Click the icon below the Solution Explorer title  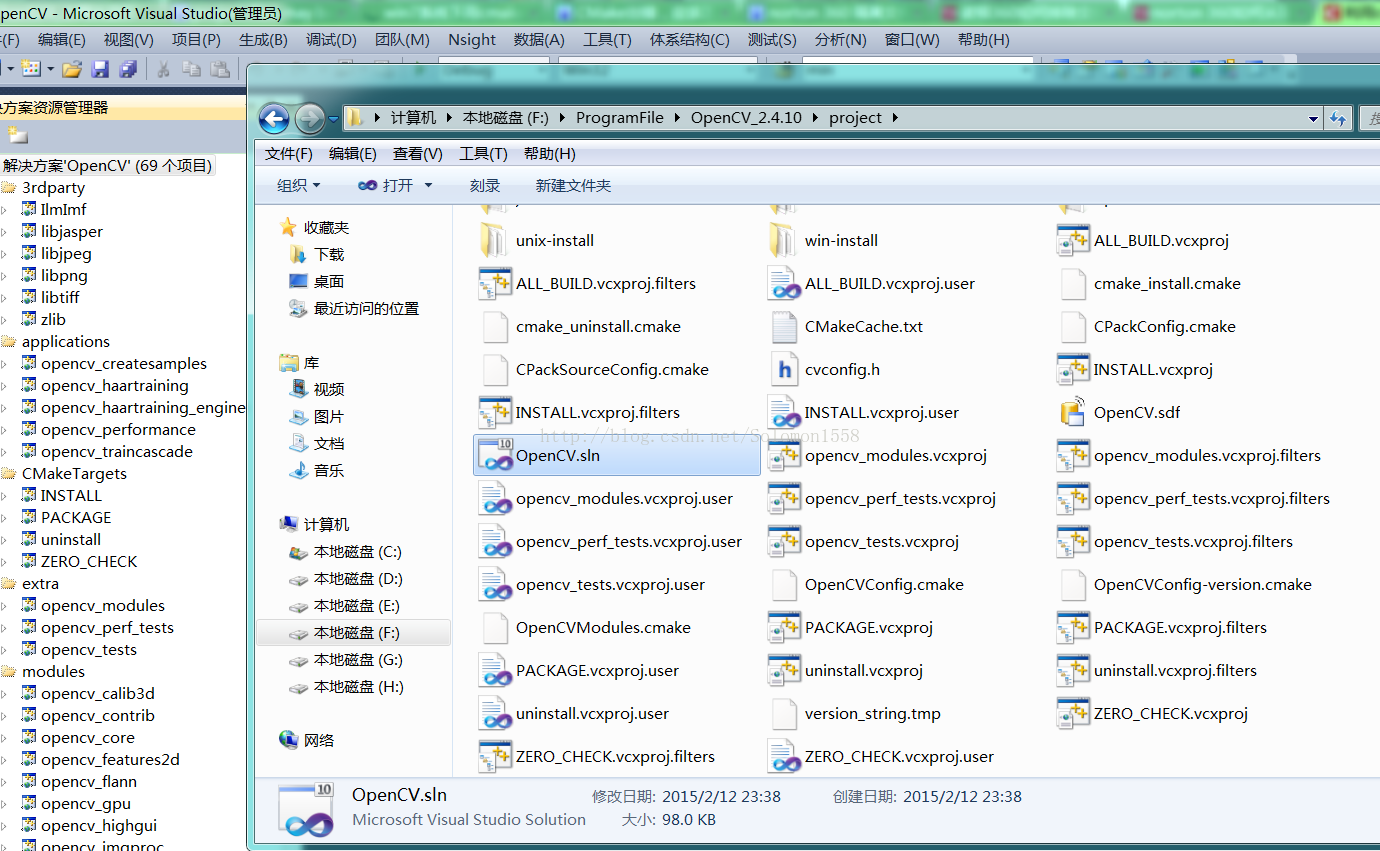click(18, 135)
